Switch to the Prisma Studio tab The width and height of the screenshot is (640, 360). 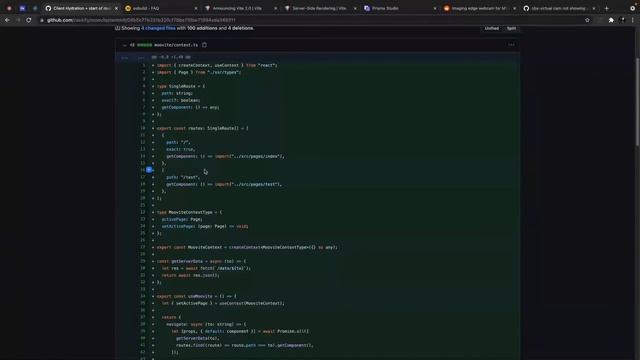click(399, 8)
